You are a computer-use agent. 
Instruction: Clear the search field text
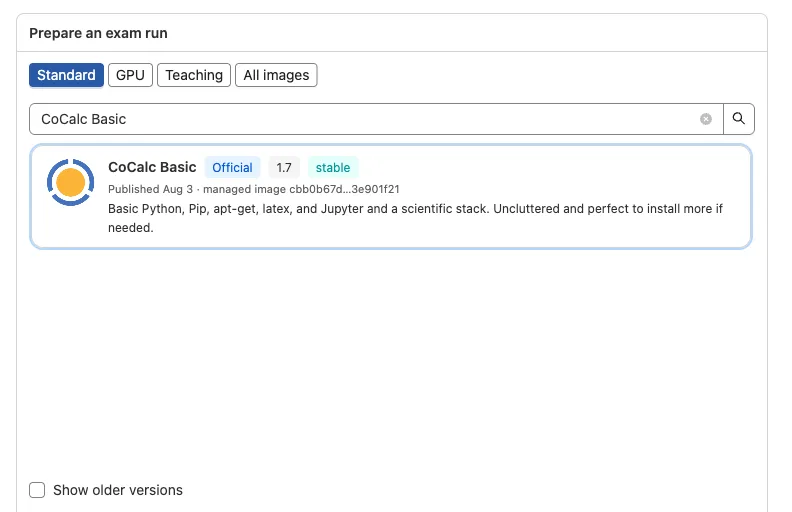706,119
